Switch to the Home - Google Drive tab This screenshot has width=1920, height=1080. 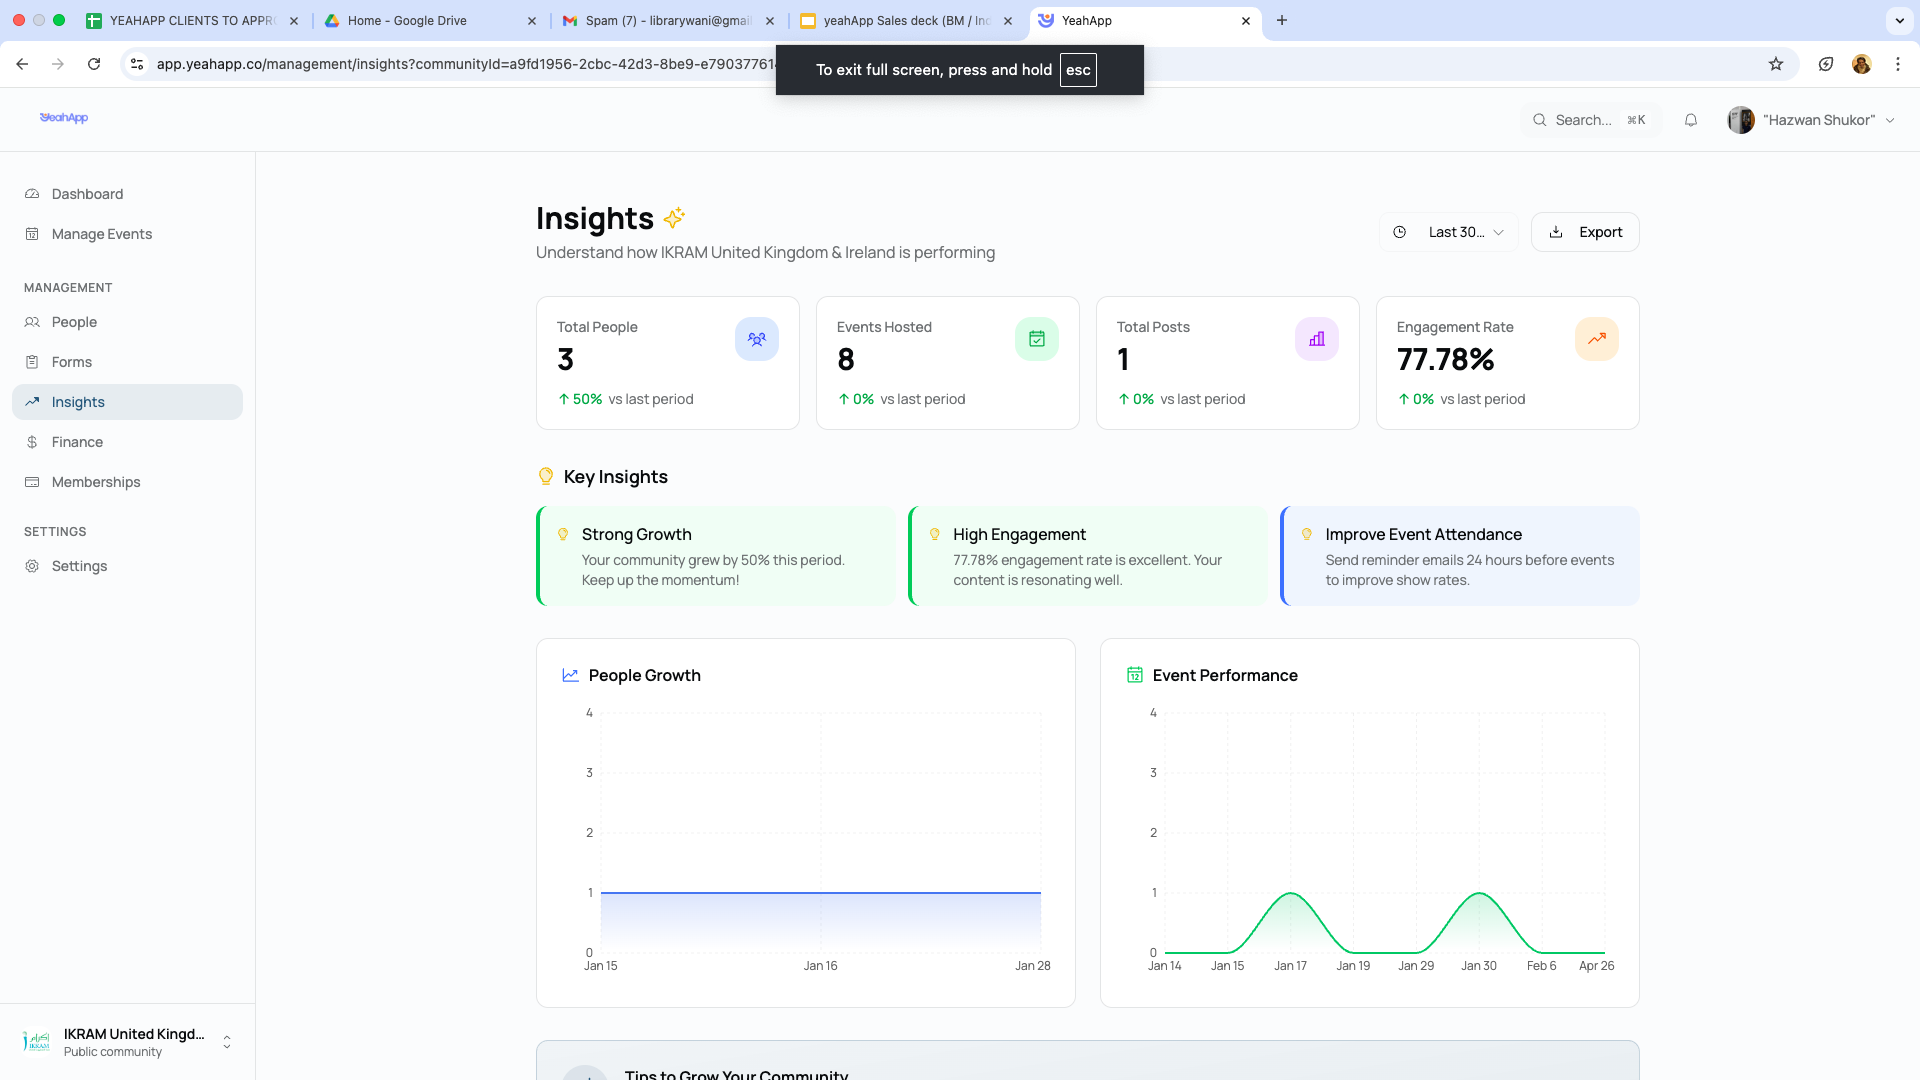click(407, 20)
